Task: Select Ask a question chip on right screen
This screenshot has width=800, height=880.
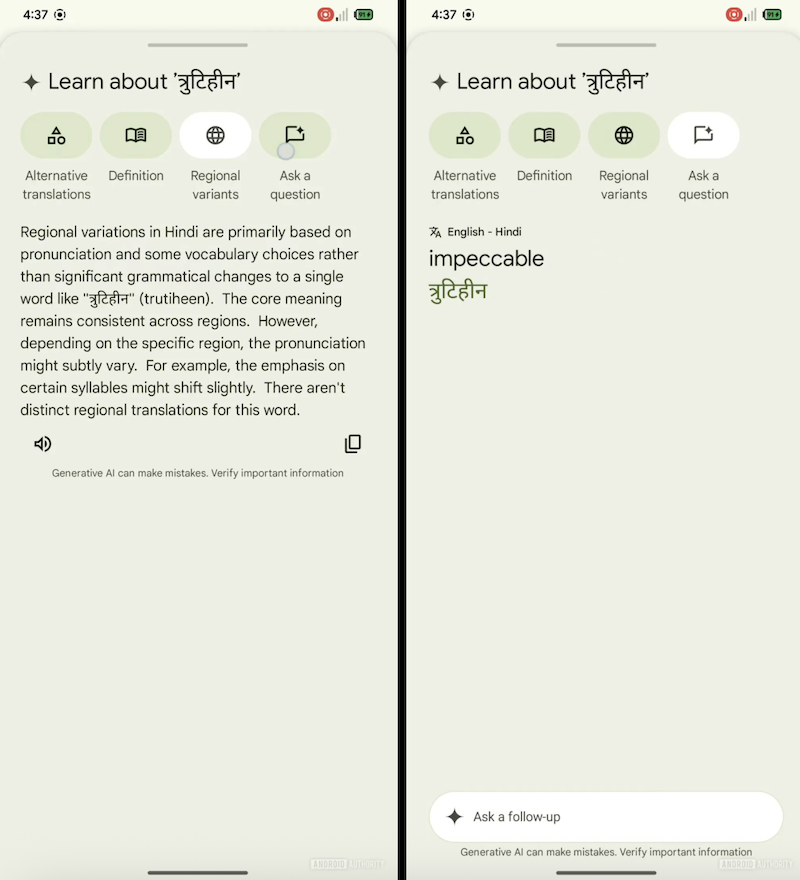Action: coord(703,136)
